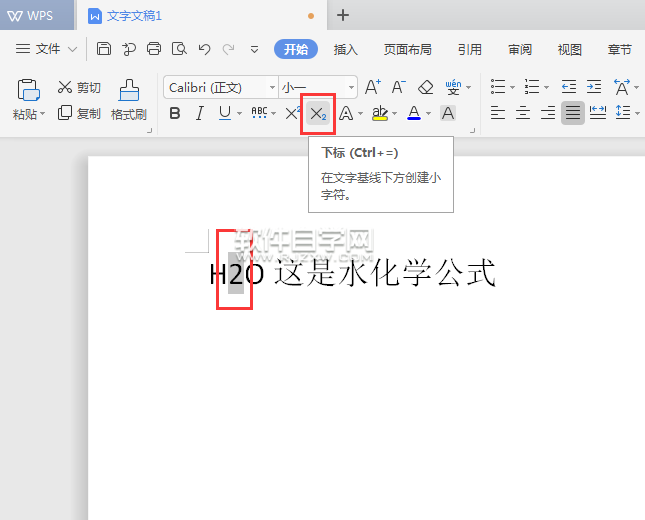The image size is (645, 520).
Task: Toggle Underline formatting
Action: pyautogui.click(x=225, y=113)
